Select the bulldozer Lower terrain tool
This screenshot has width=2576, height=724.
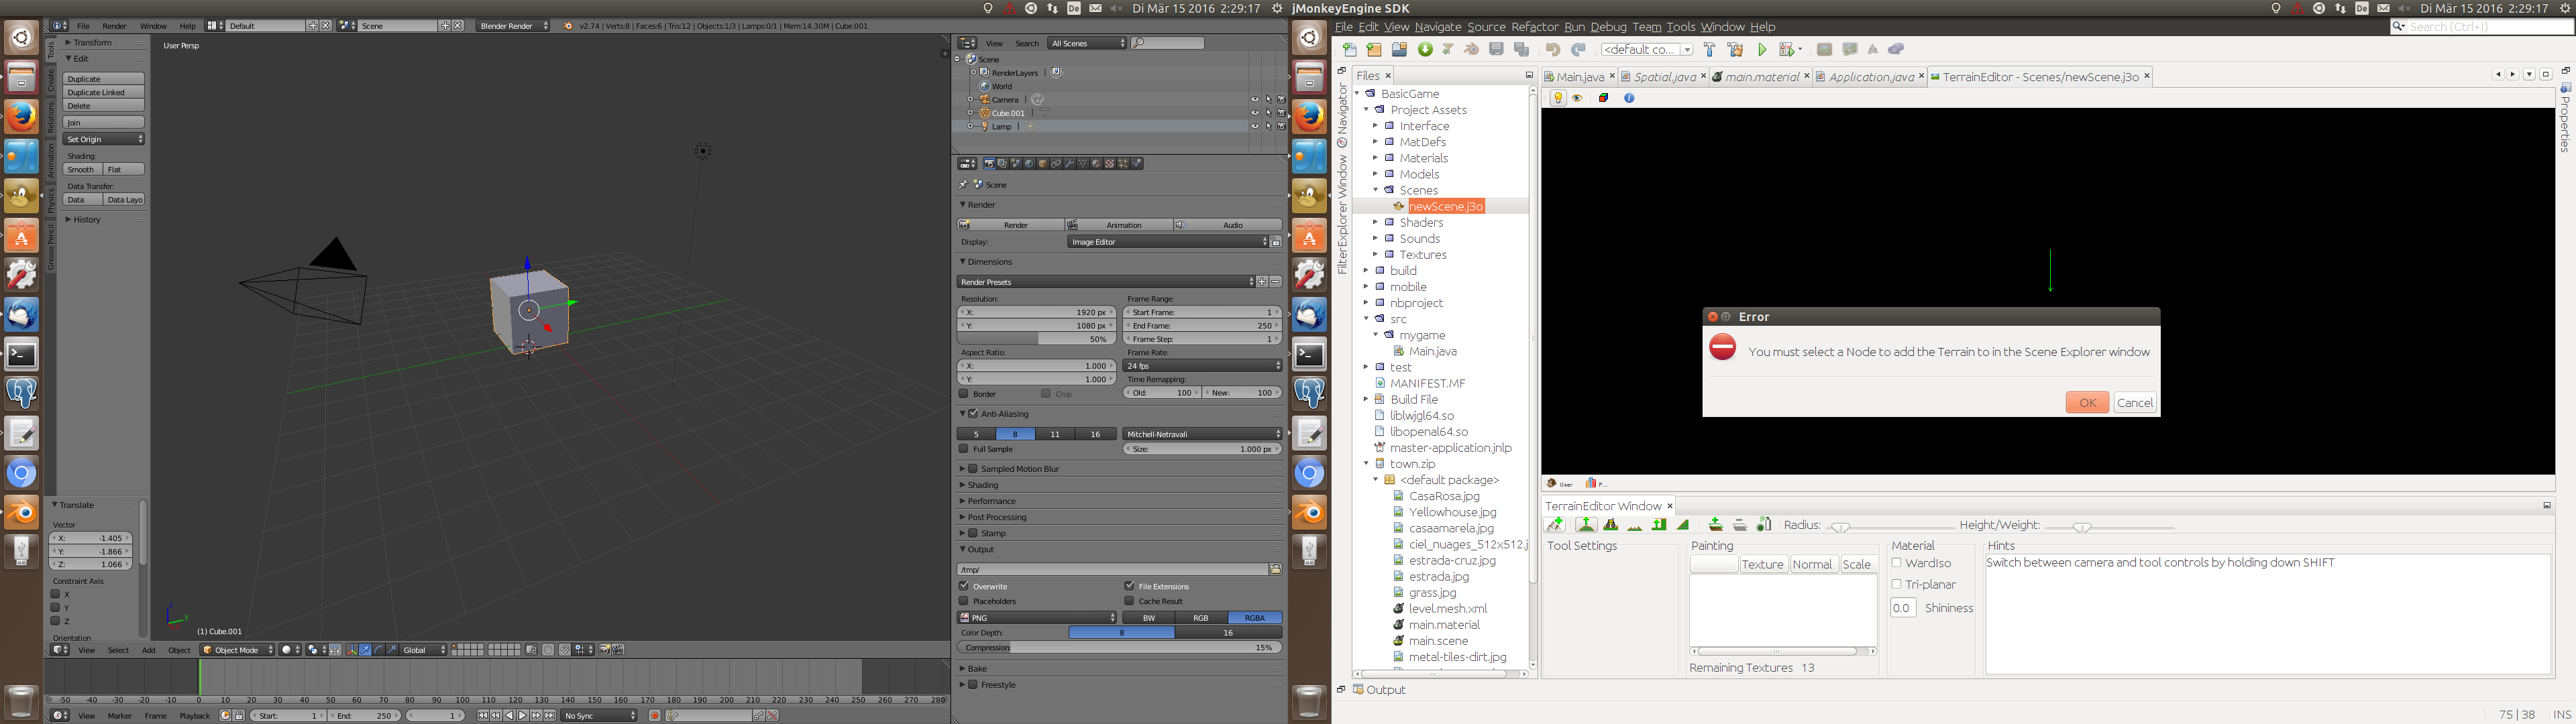coord(1611,525)
